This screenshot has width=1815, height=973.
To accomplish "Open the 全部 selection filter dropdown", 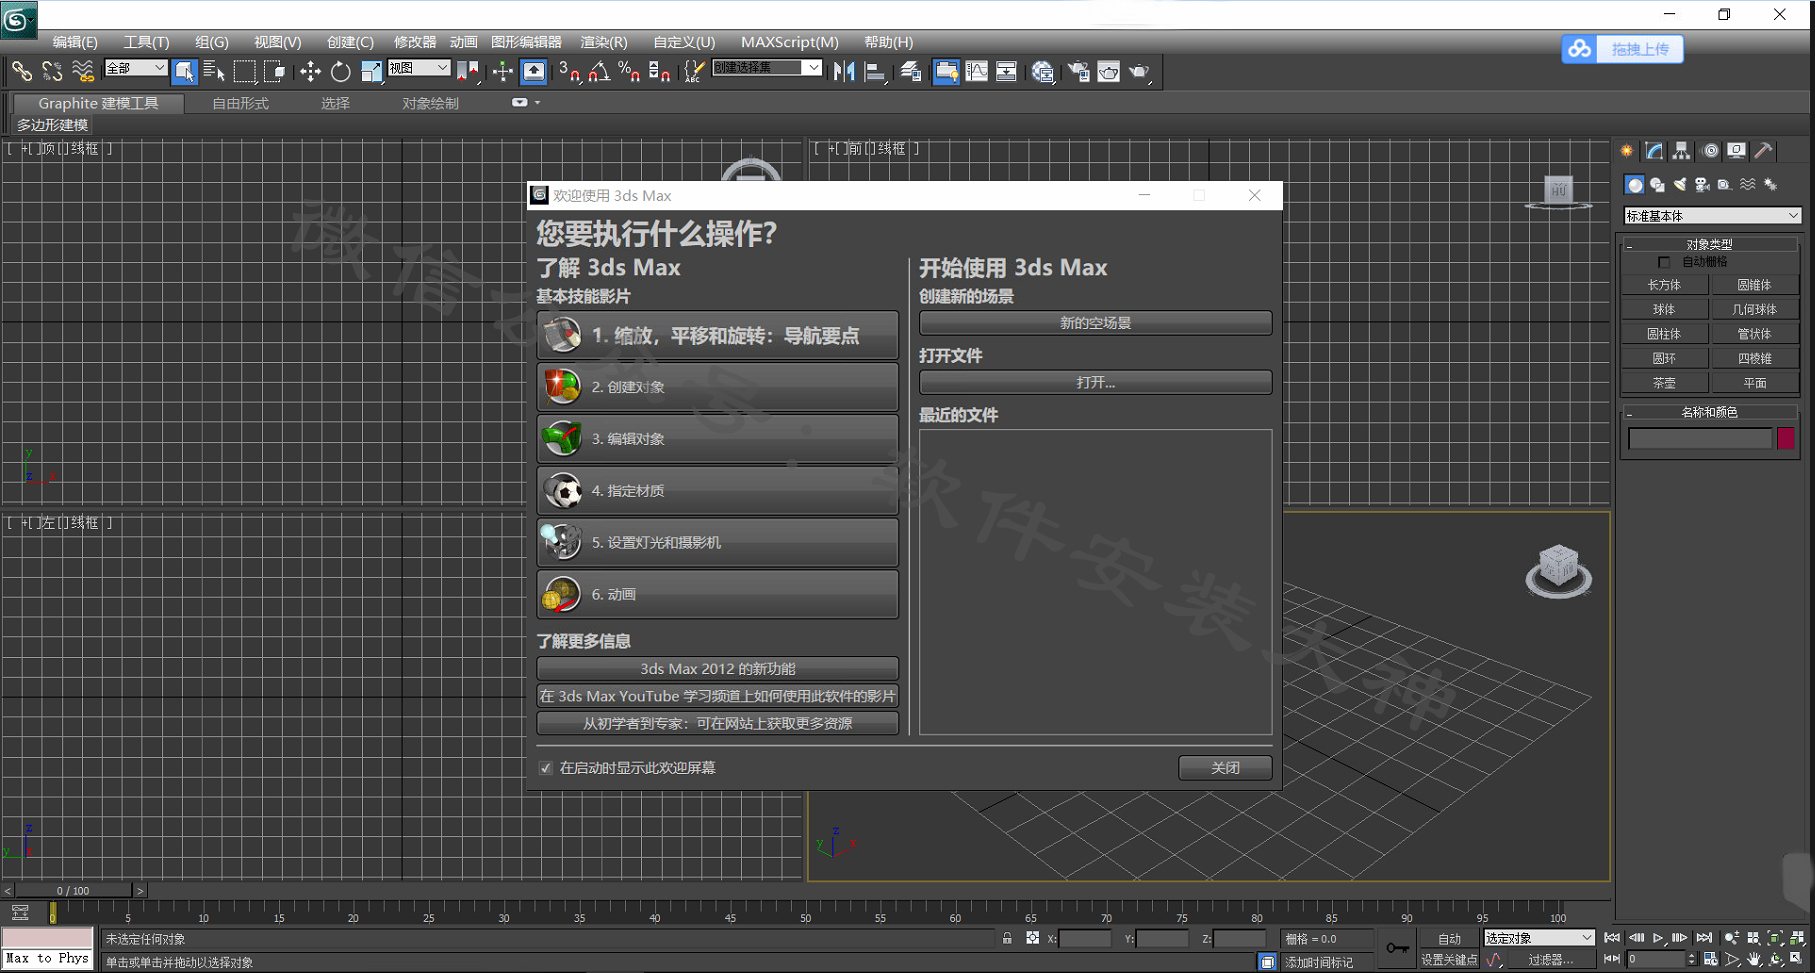I will click(x=135, y=68).
